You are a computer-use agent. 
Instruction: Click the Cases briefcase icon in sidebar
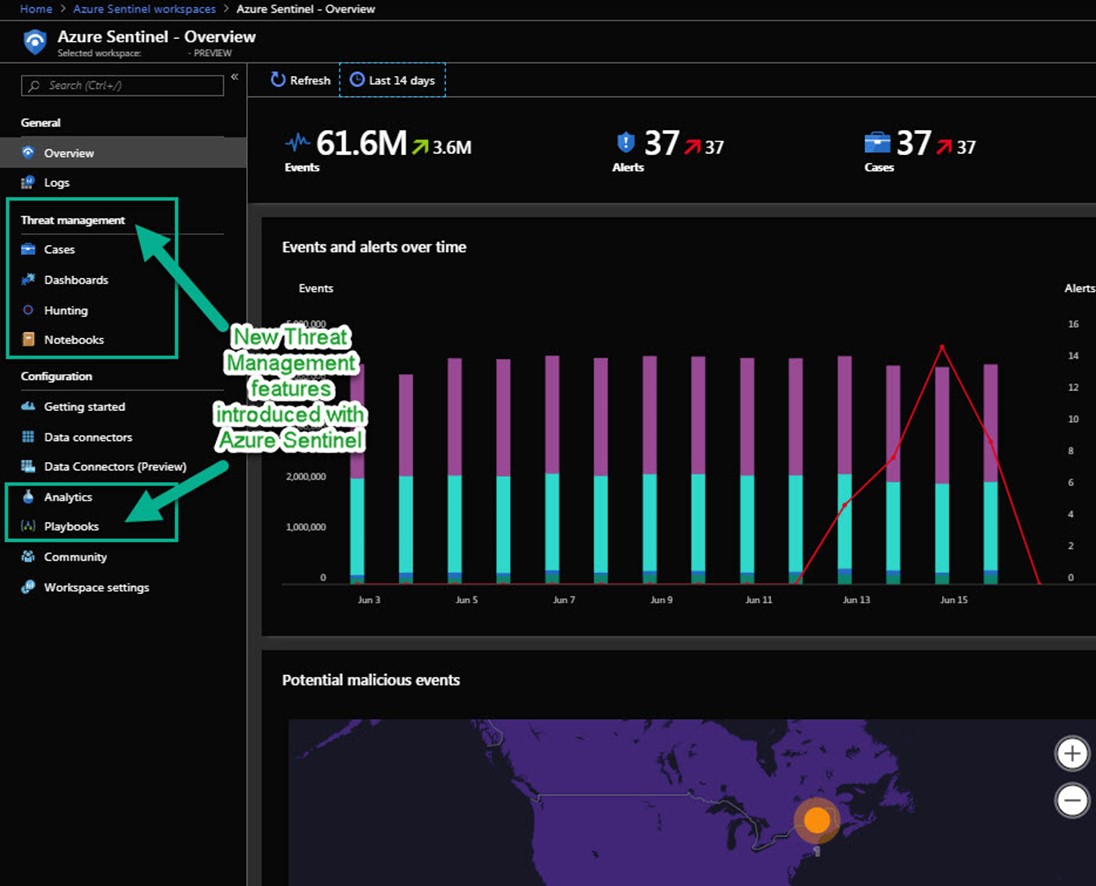coord(28,250)
